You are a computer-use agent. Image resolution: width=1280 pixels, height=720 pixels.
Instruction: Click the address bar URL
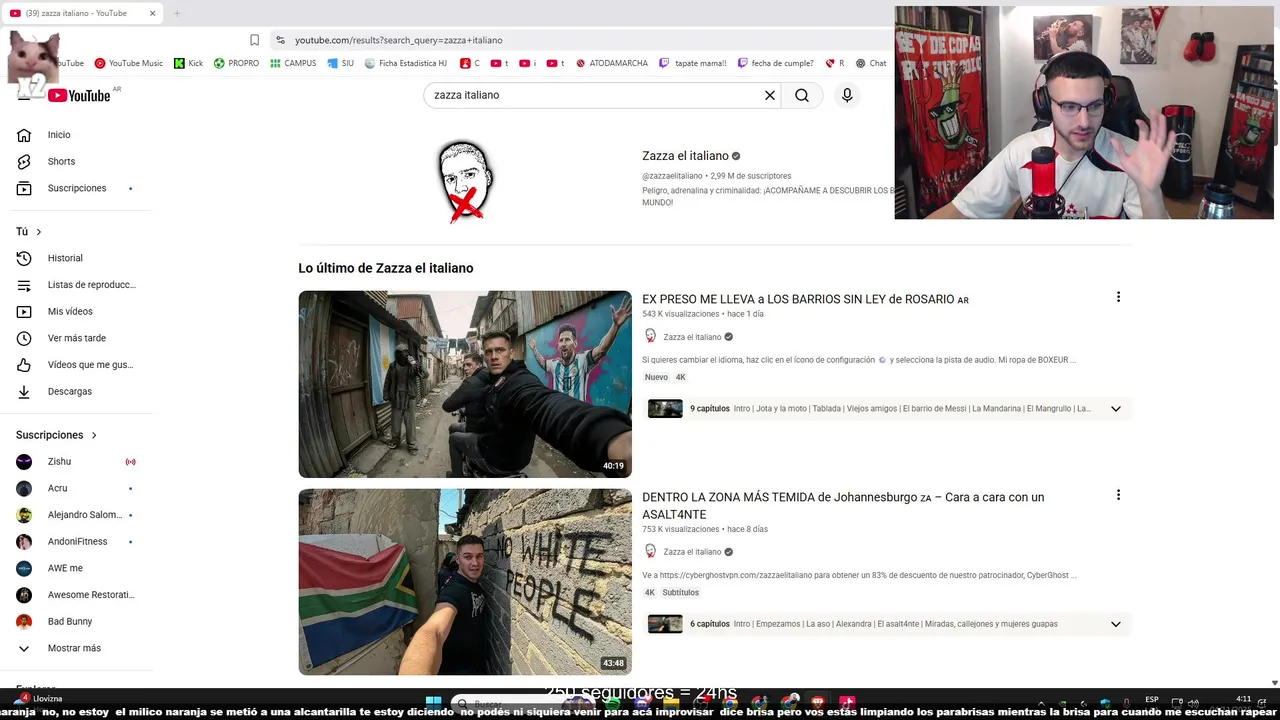(x=399, y=40)
